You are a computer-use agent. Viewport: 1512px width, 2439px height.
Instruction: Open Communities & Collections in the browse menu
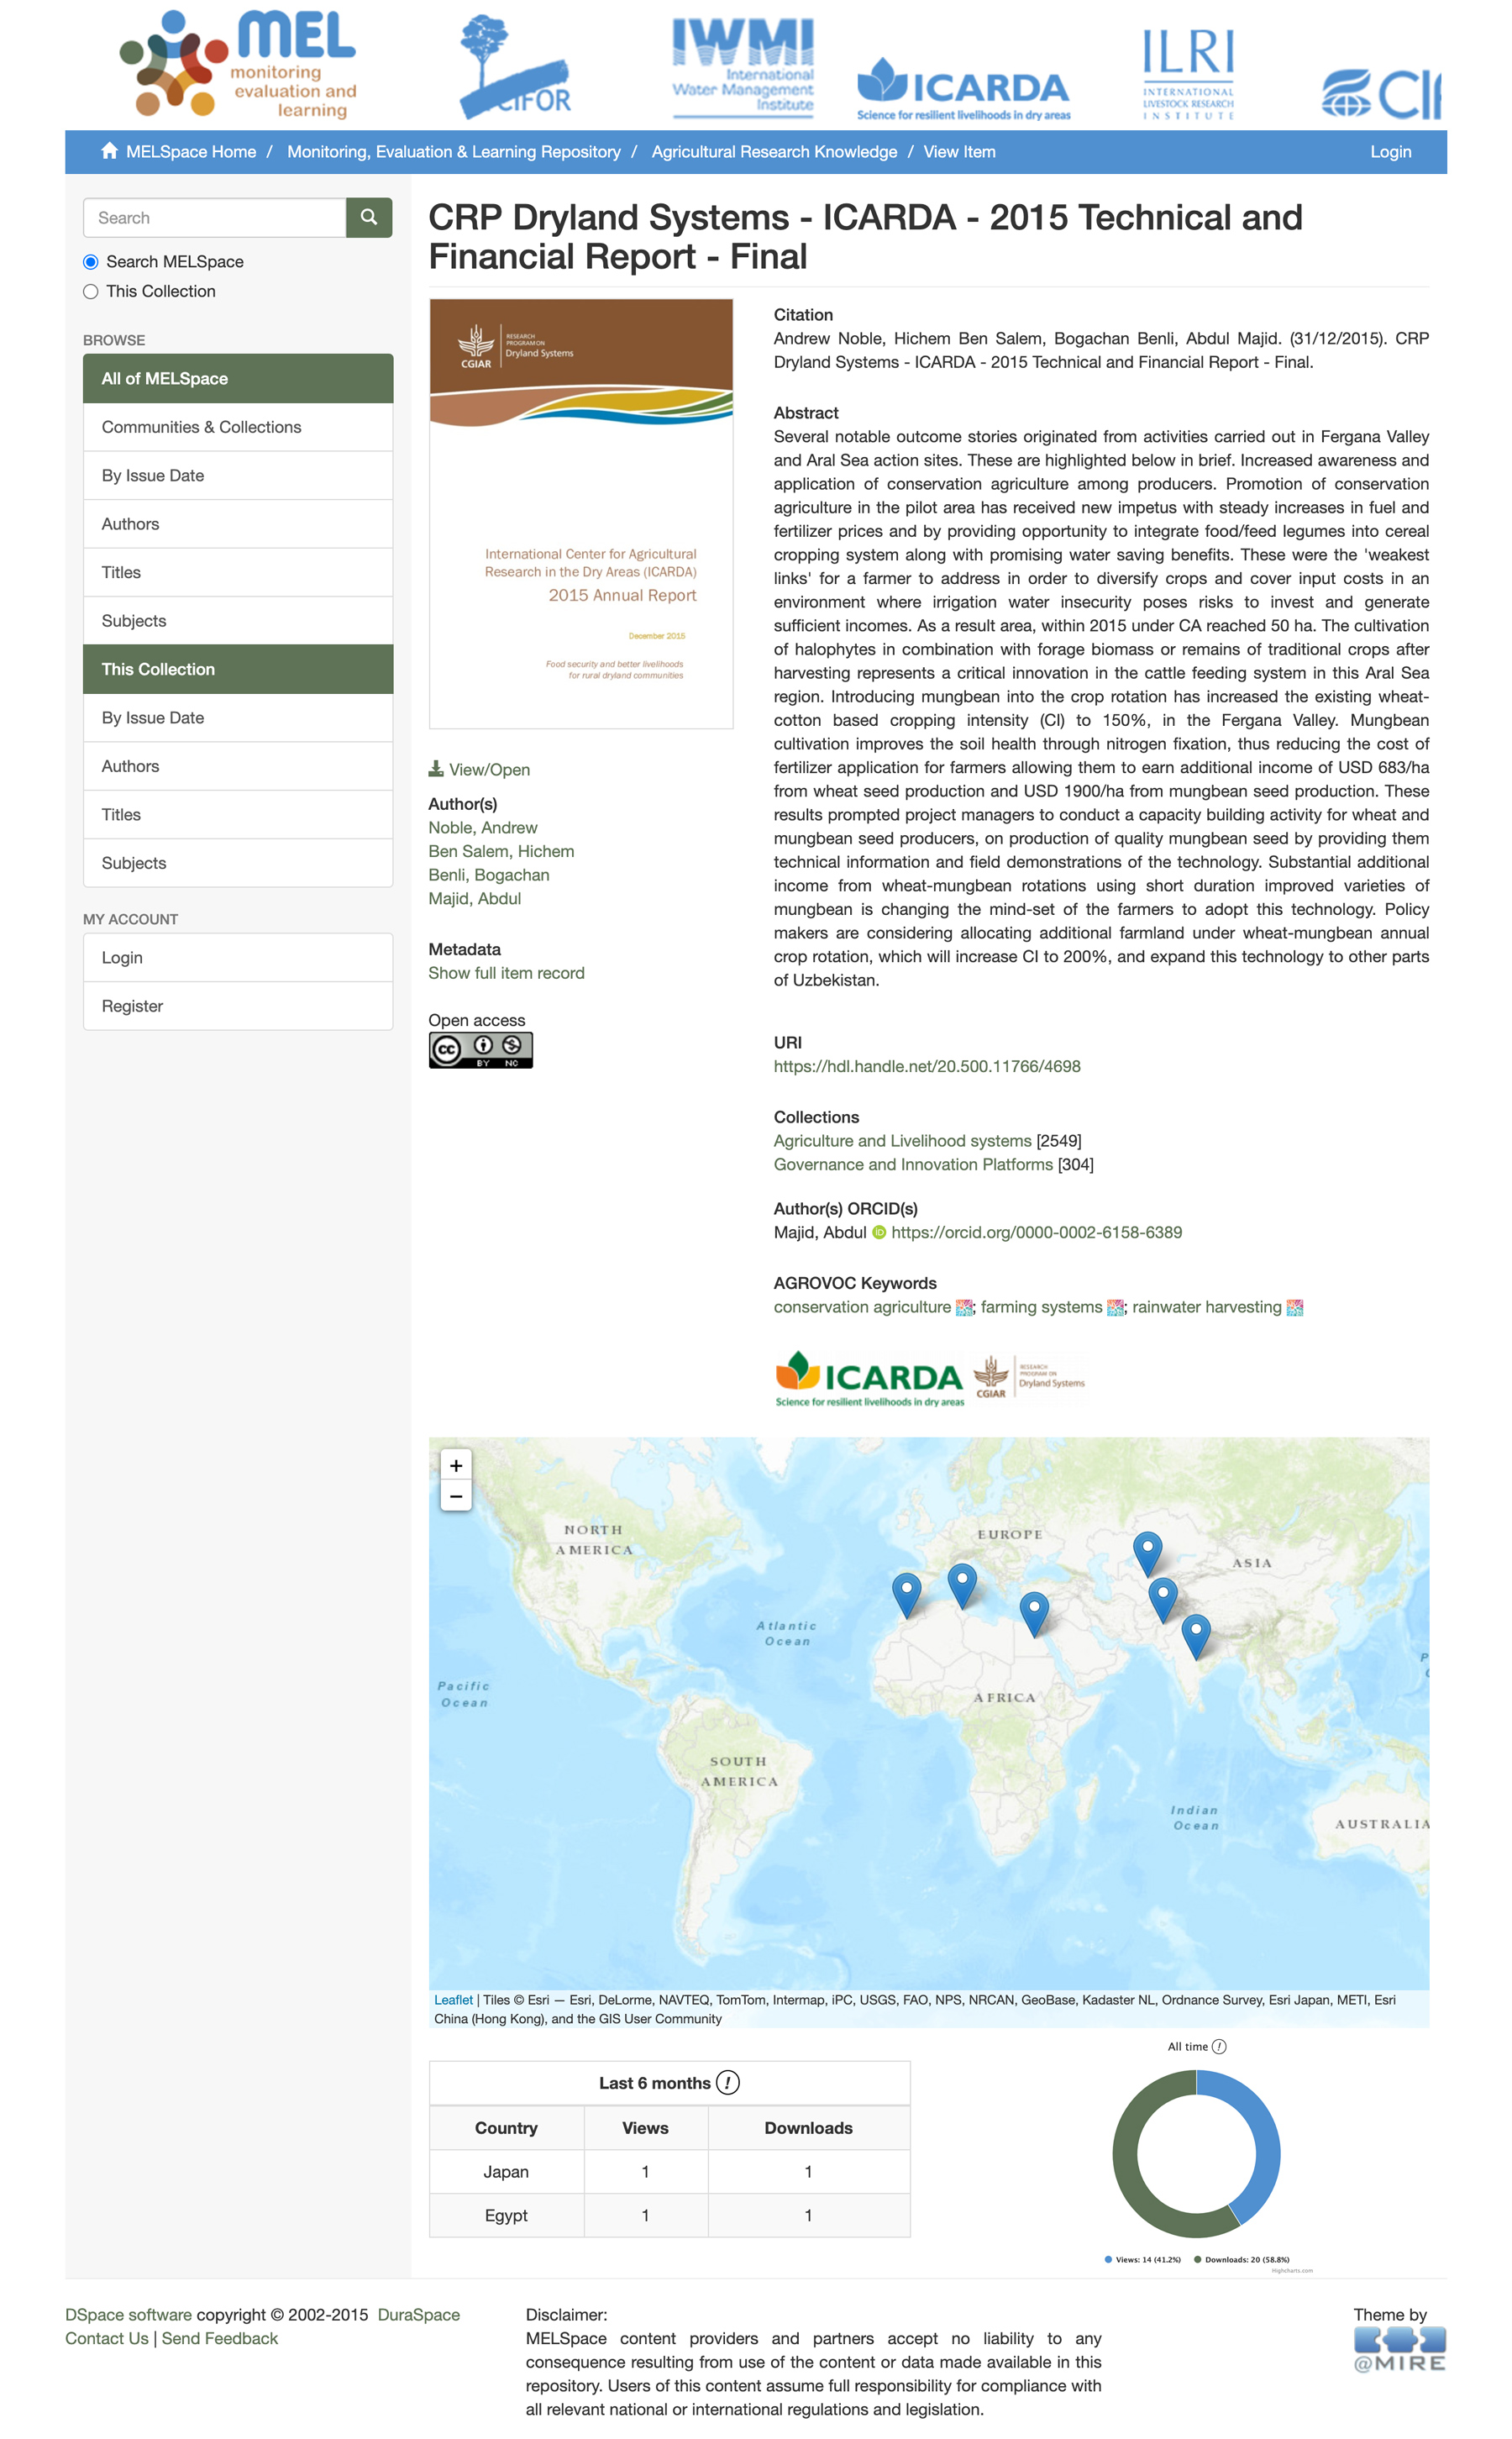238,427
